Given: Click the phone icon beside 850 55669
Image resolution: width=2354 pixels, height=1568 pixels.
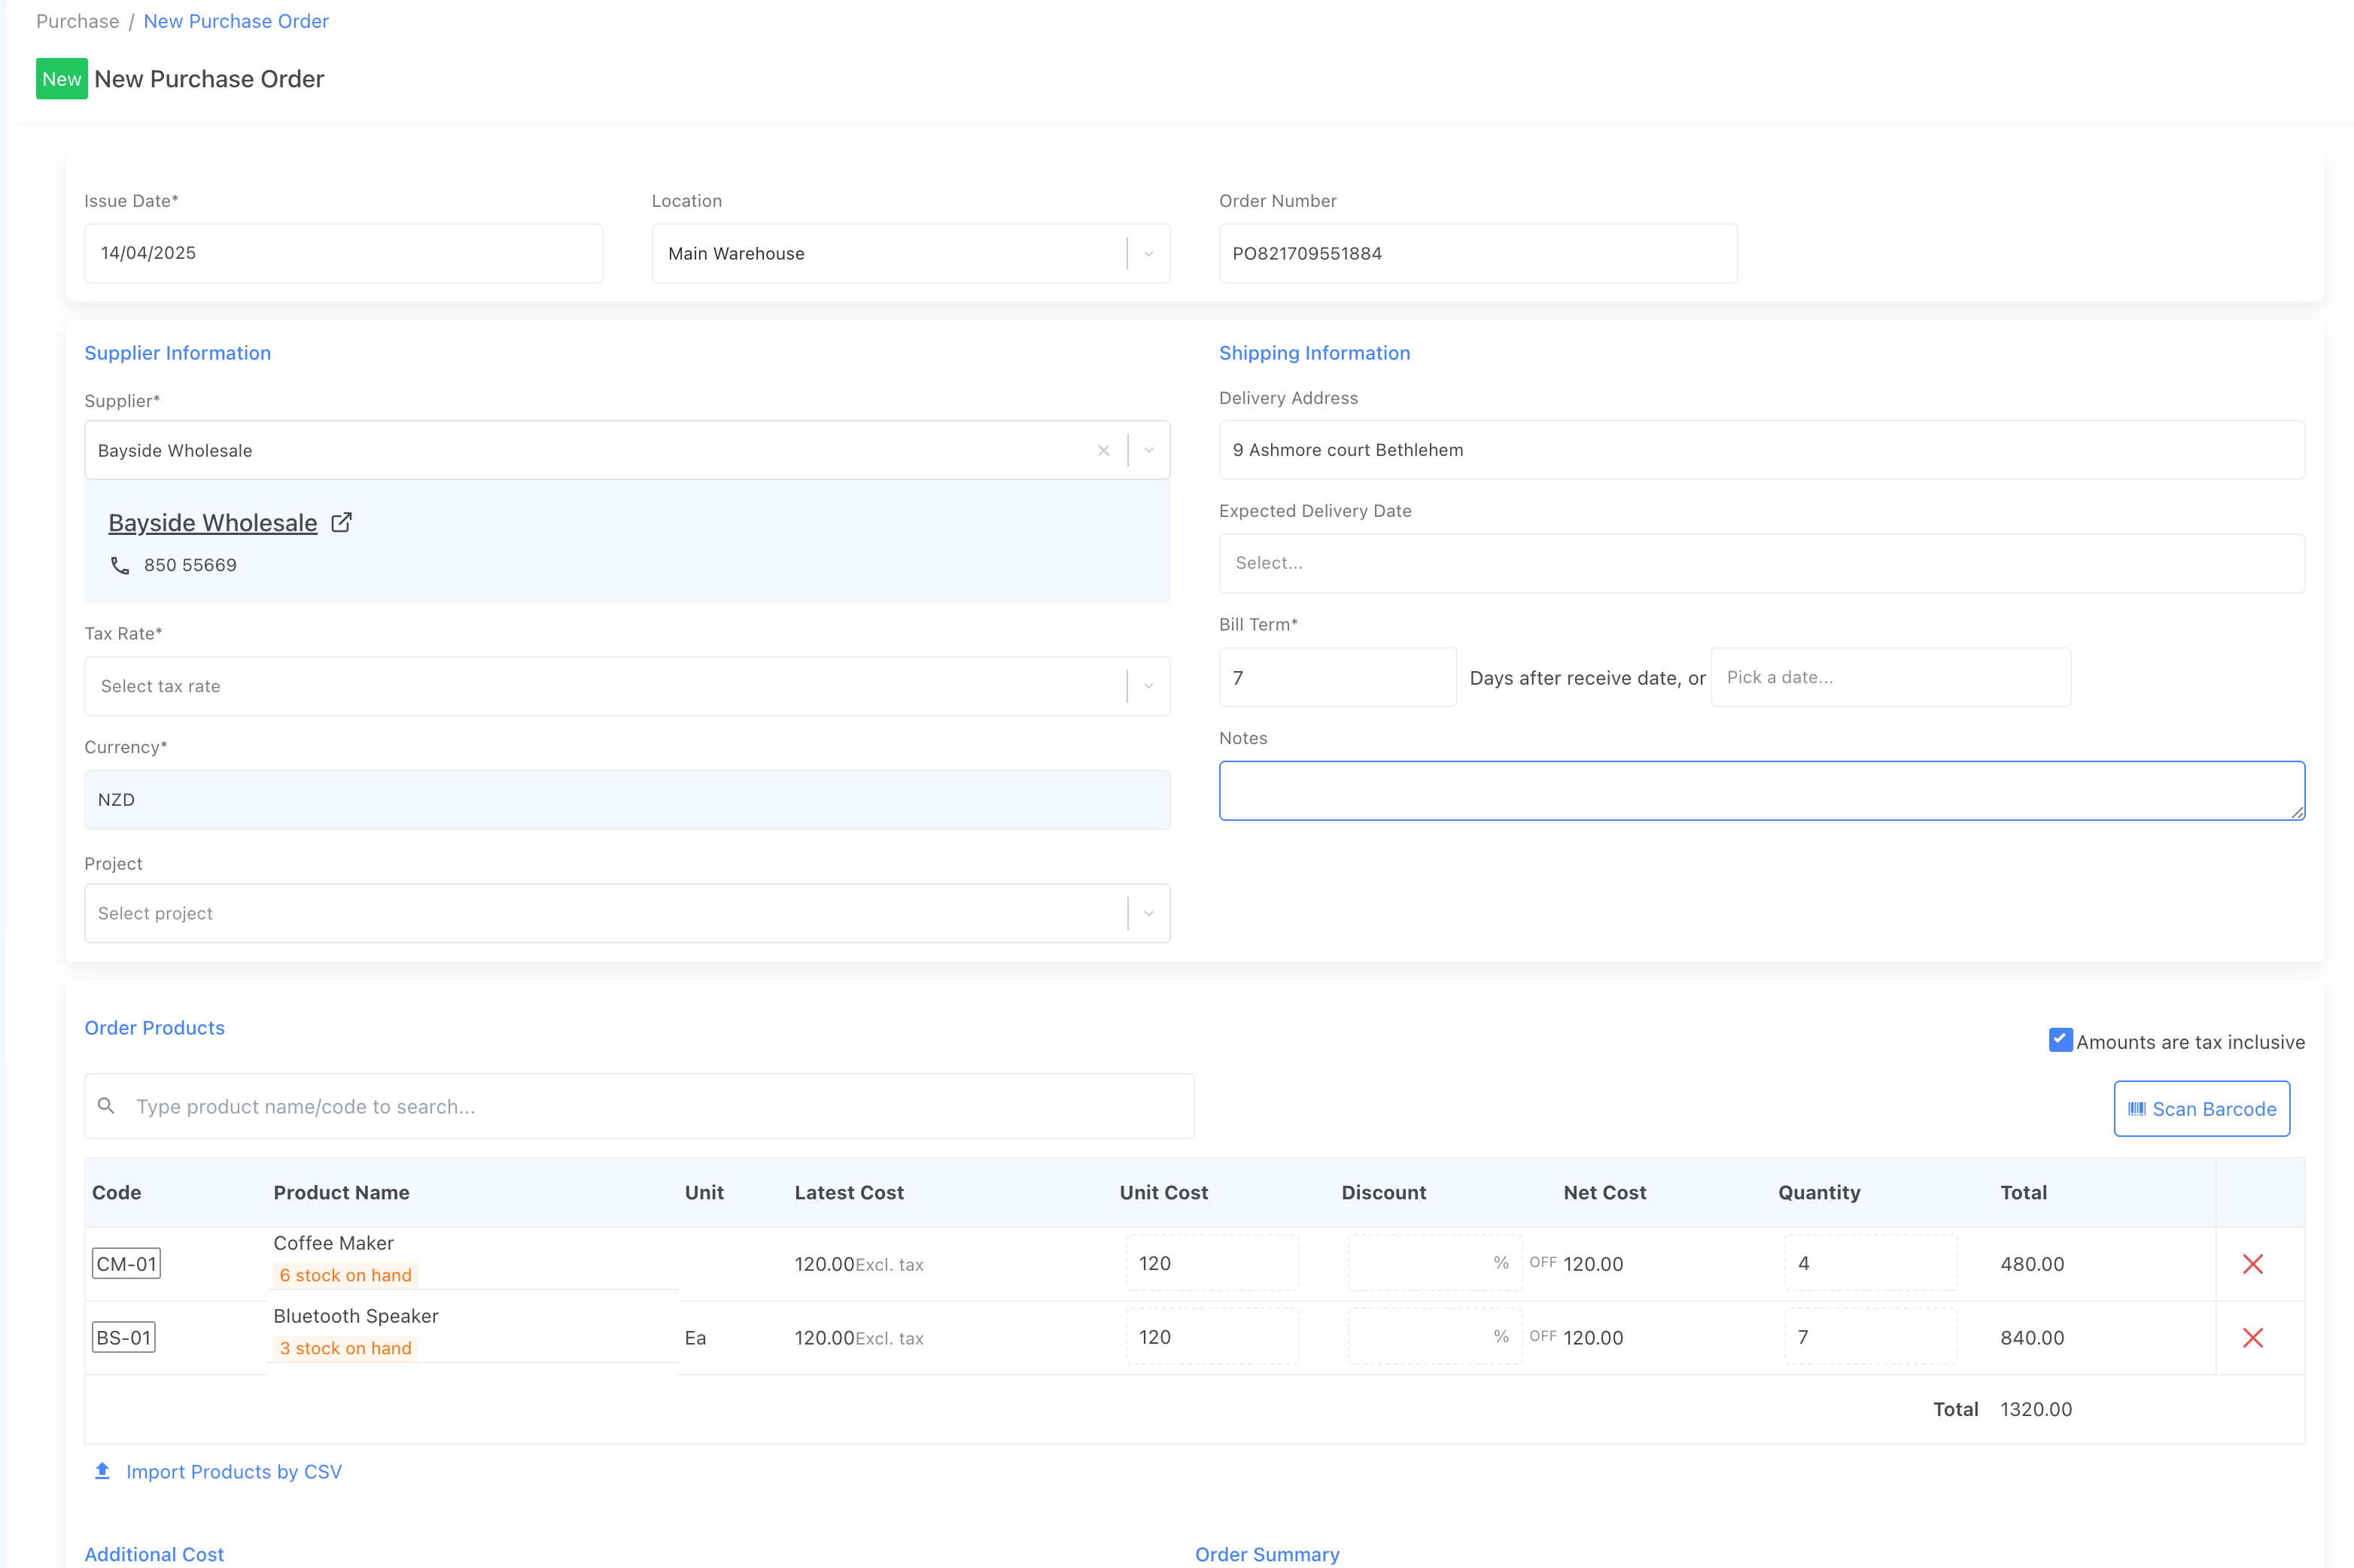Looking at the screenshot, I should pyautogui.click(x=120, y=566).
